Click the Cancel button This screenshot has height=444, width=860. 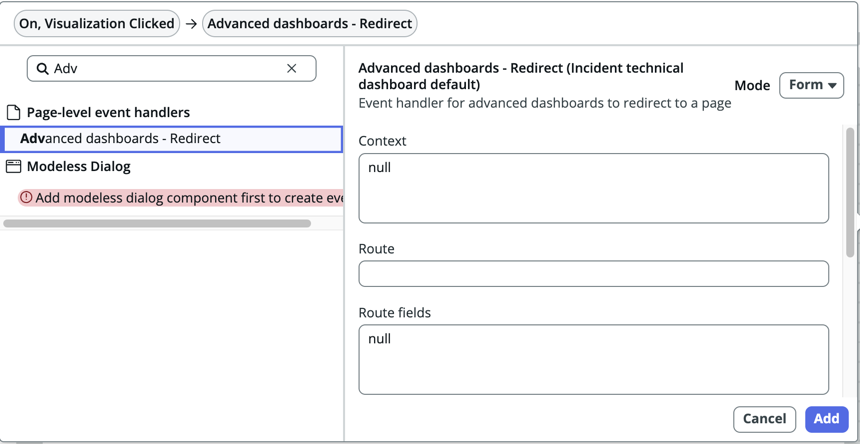tap(764, 419)
